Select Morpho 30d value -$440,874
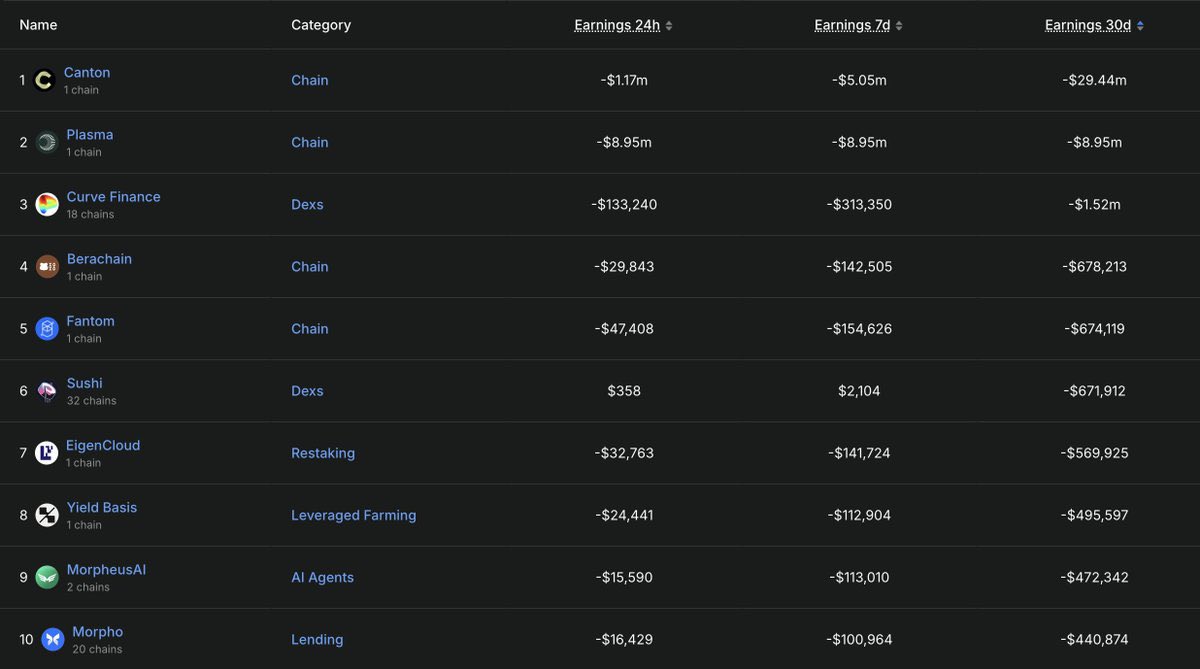The image size is (1200, 669). click(x=1094, y=639)
